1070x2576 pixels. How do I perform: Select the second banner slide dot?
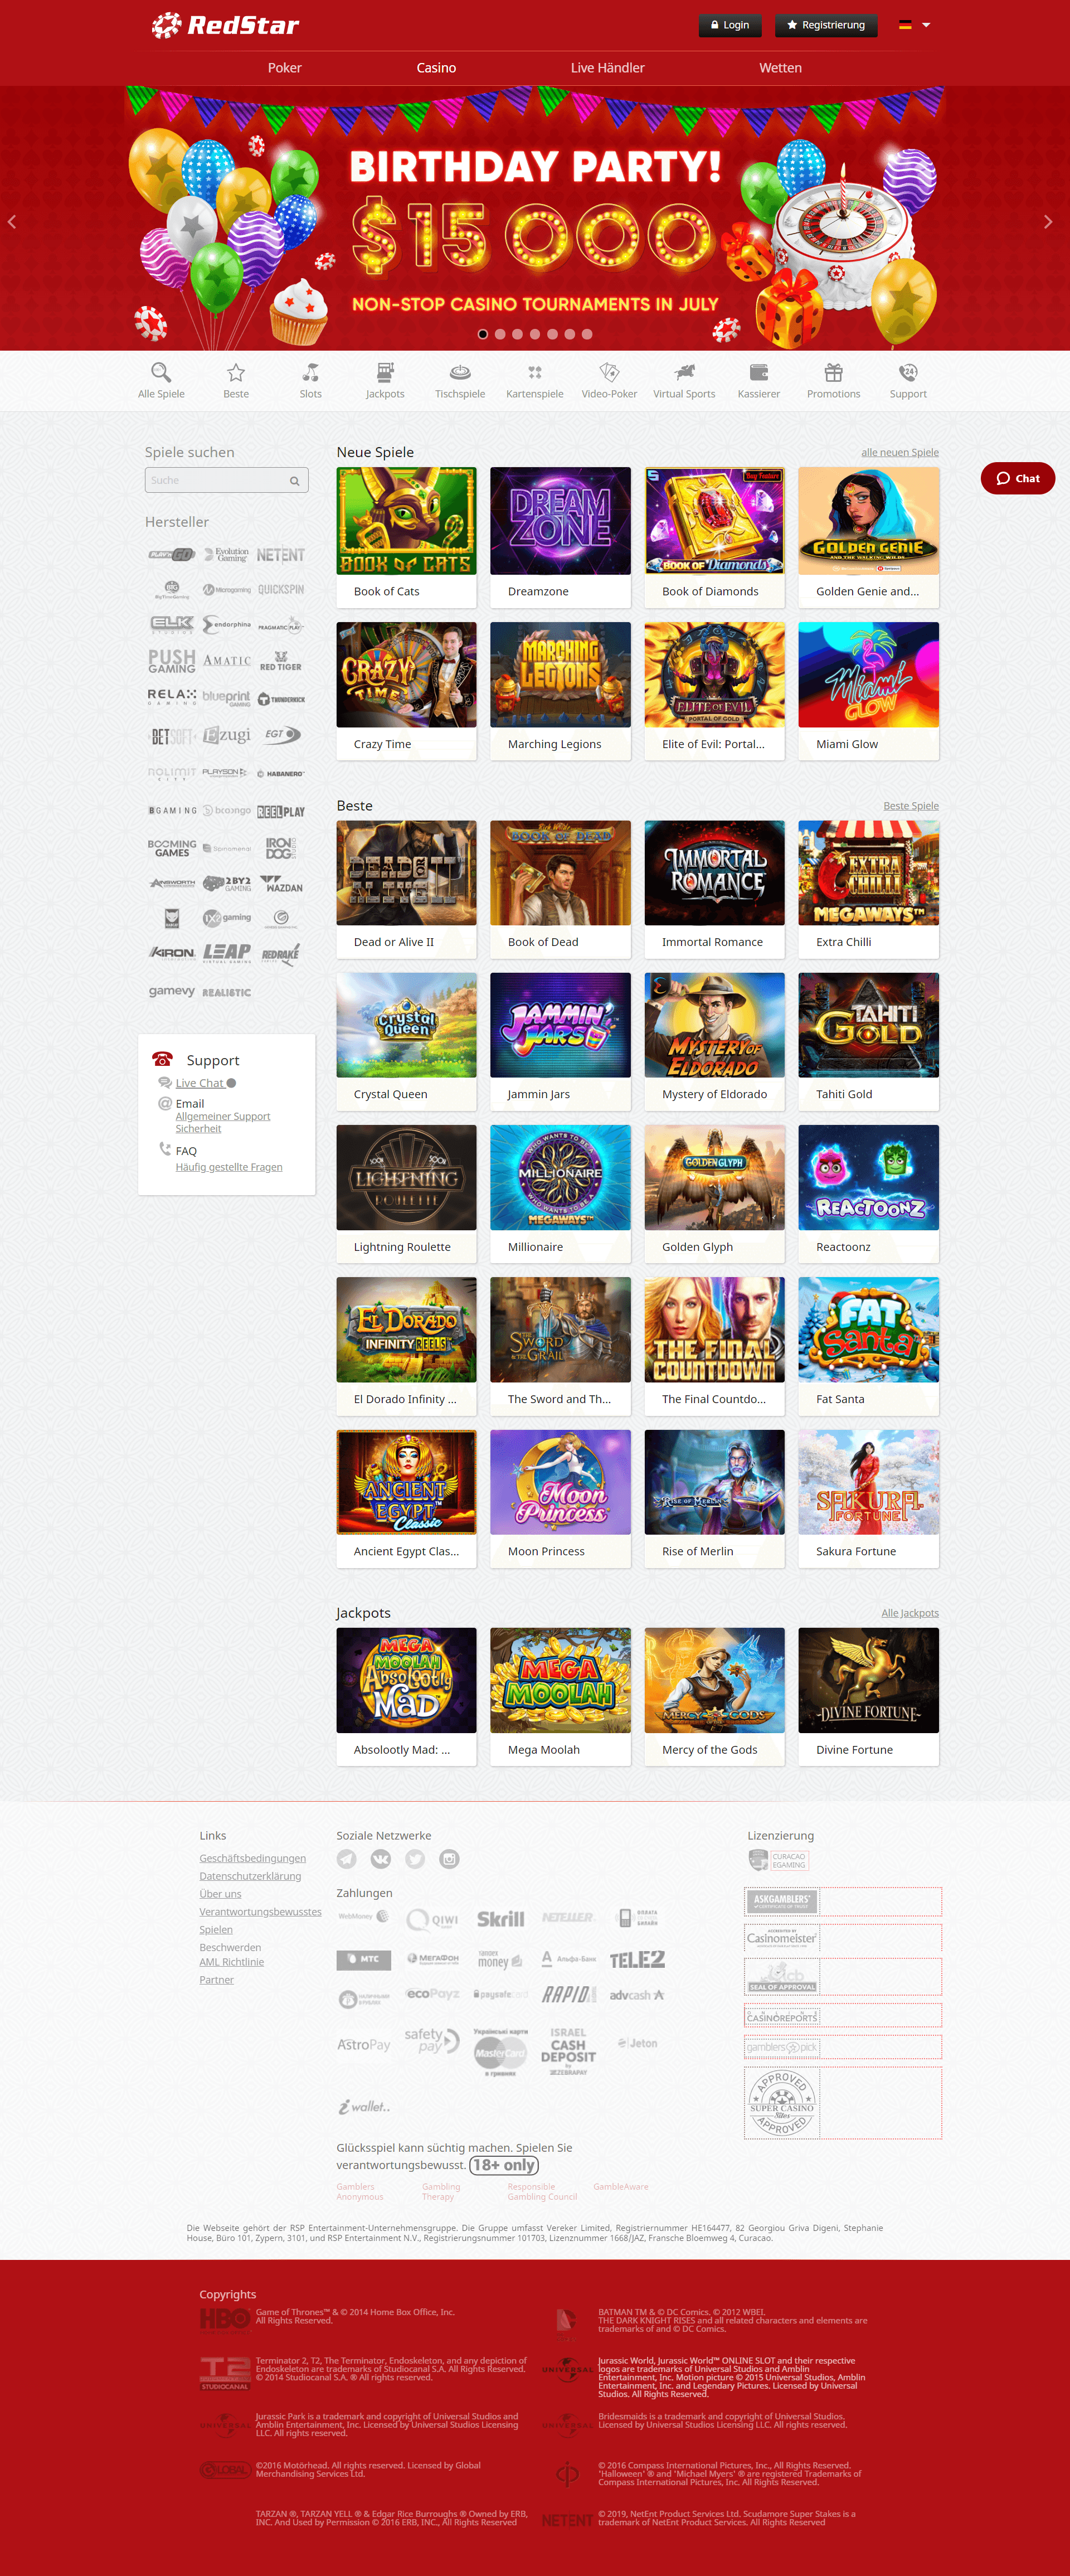click(500, 334)
